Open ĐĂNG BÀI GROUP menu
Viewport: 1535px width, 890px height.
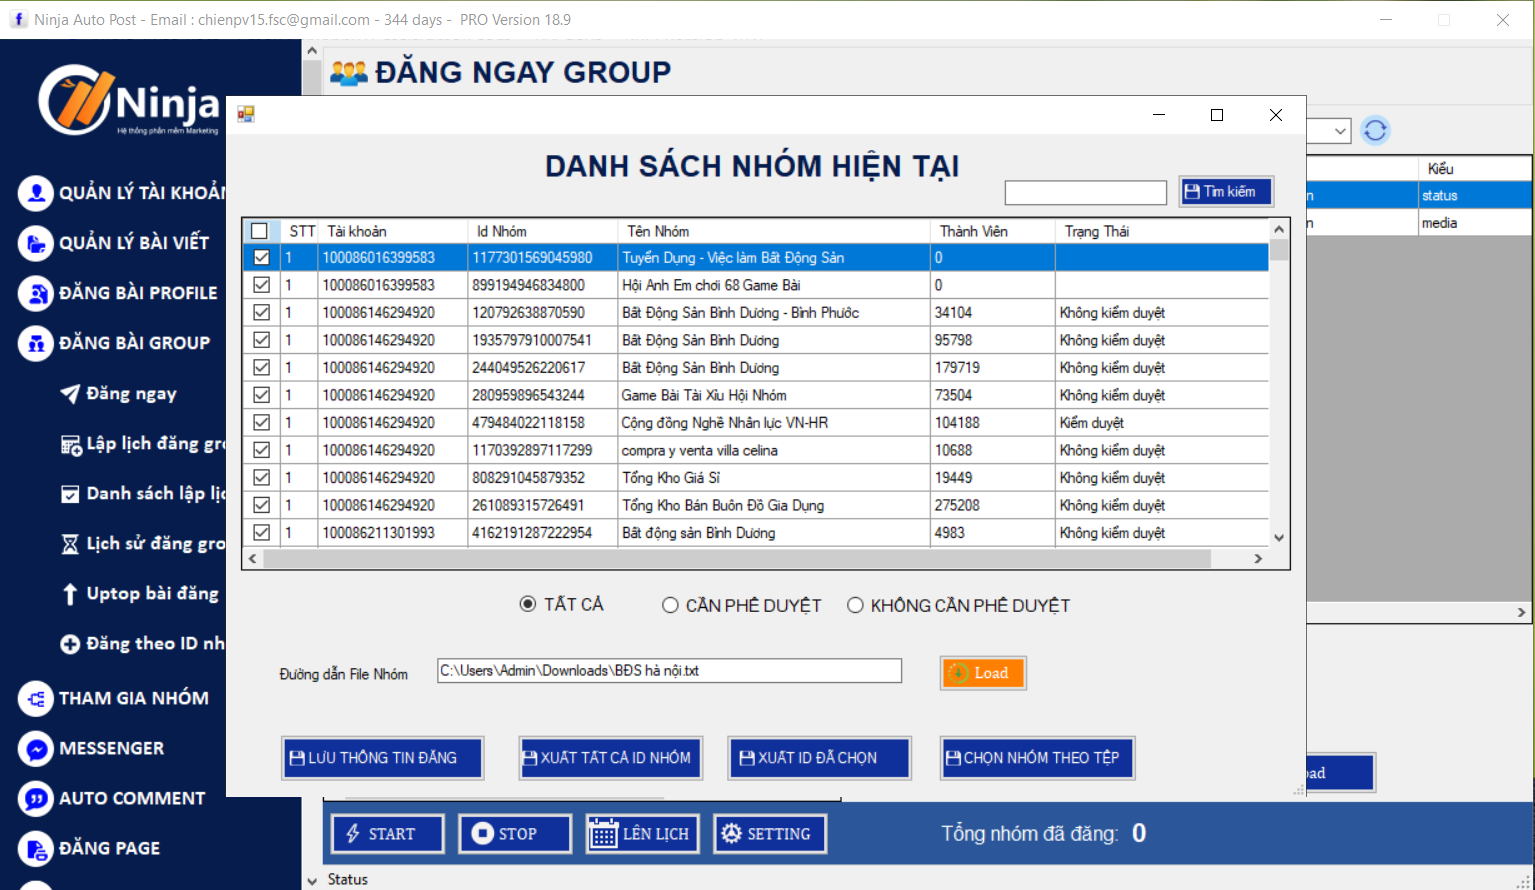click(x=135, y=343)
